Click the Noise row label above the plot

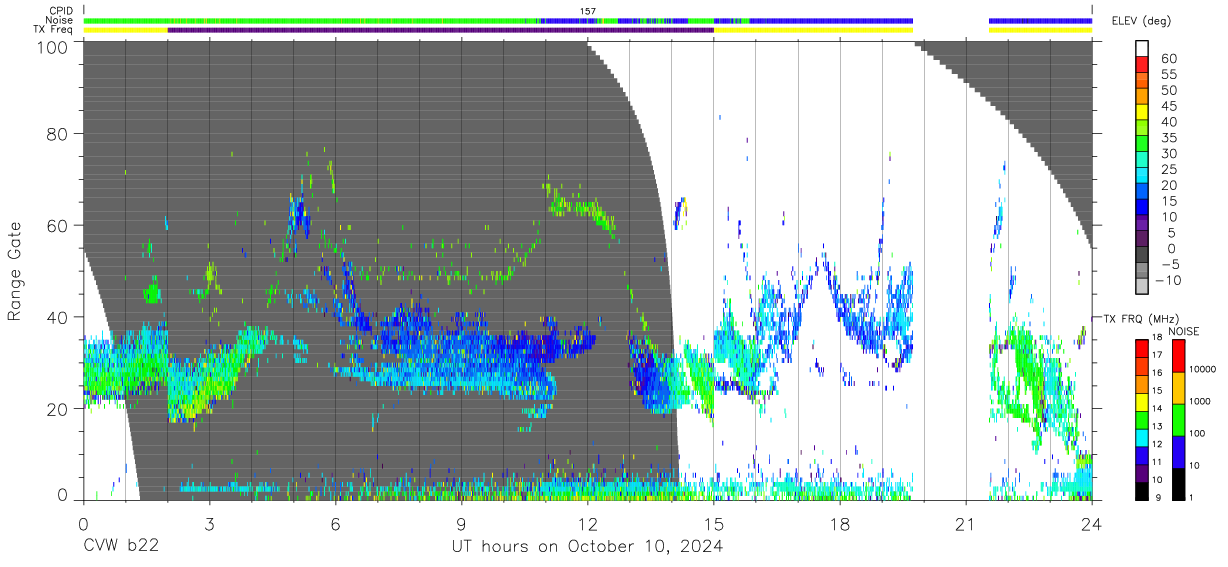coord(58,20)
